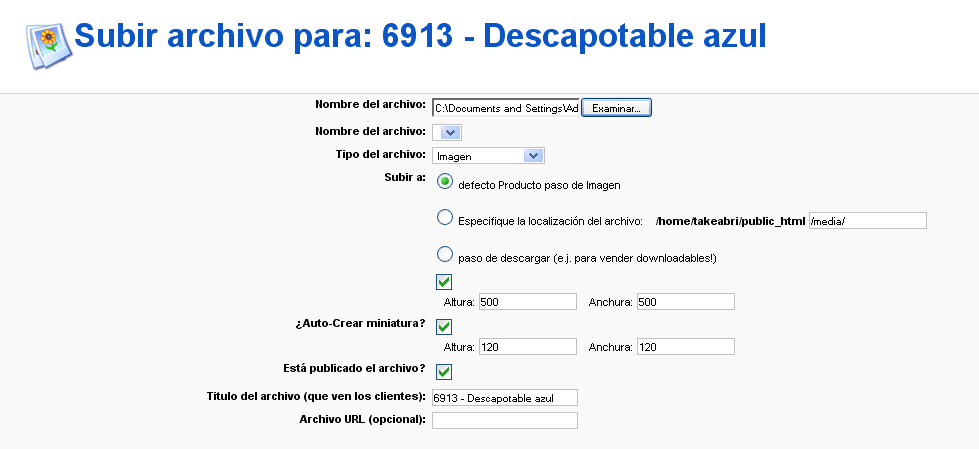Select the paso de descargar radio button
Screen dimensions: 979x449
pyautogui.click(x=445, y=254)
